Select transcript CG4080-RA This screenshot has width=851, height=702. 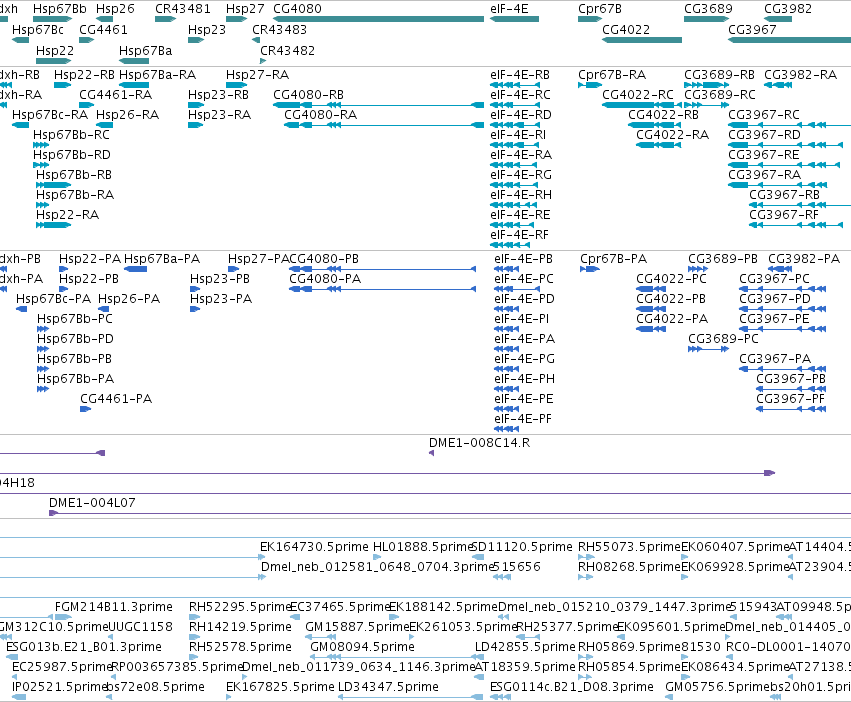[x=321, y=115]
